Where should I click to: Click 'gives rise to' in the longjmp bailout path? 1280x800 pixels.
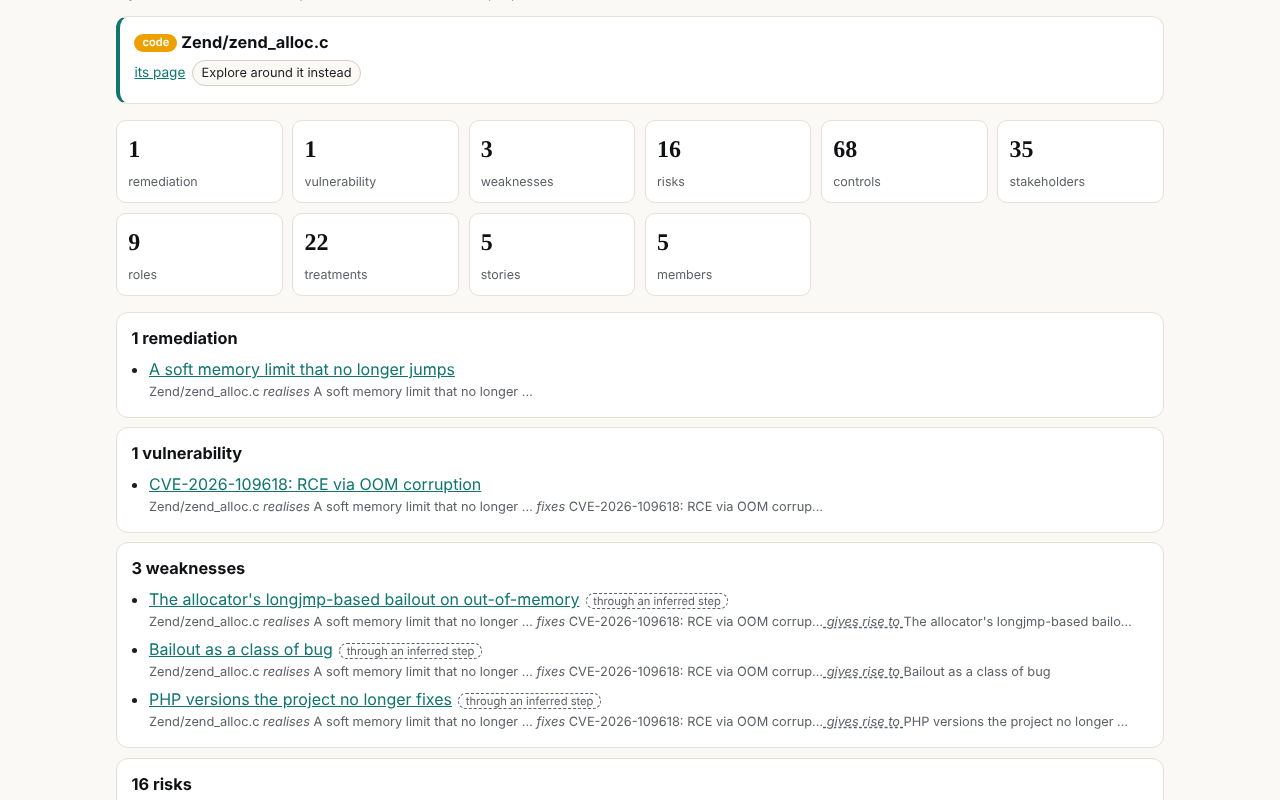[x=864, y=622]
